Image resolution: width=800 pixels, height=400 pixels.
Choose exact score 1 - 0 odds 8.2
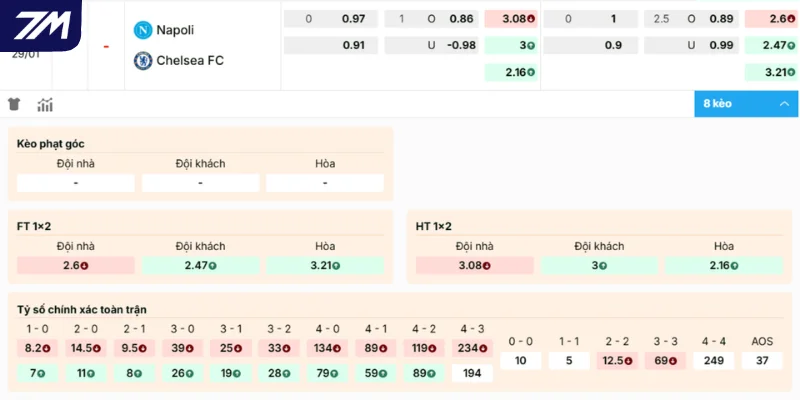pyautogui.click(x=37, y=348)
